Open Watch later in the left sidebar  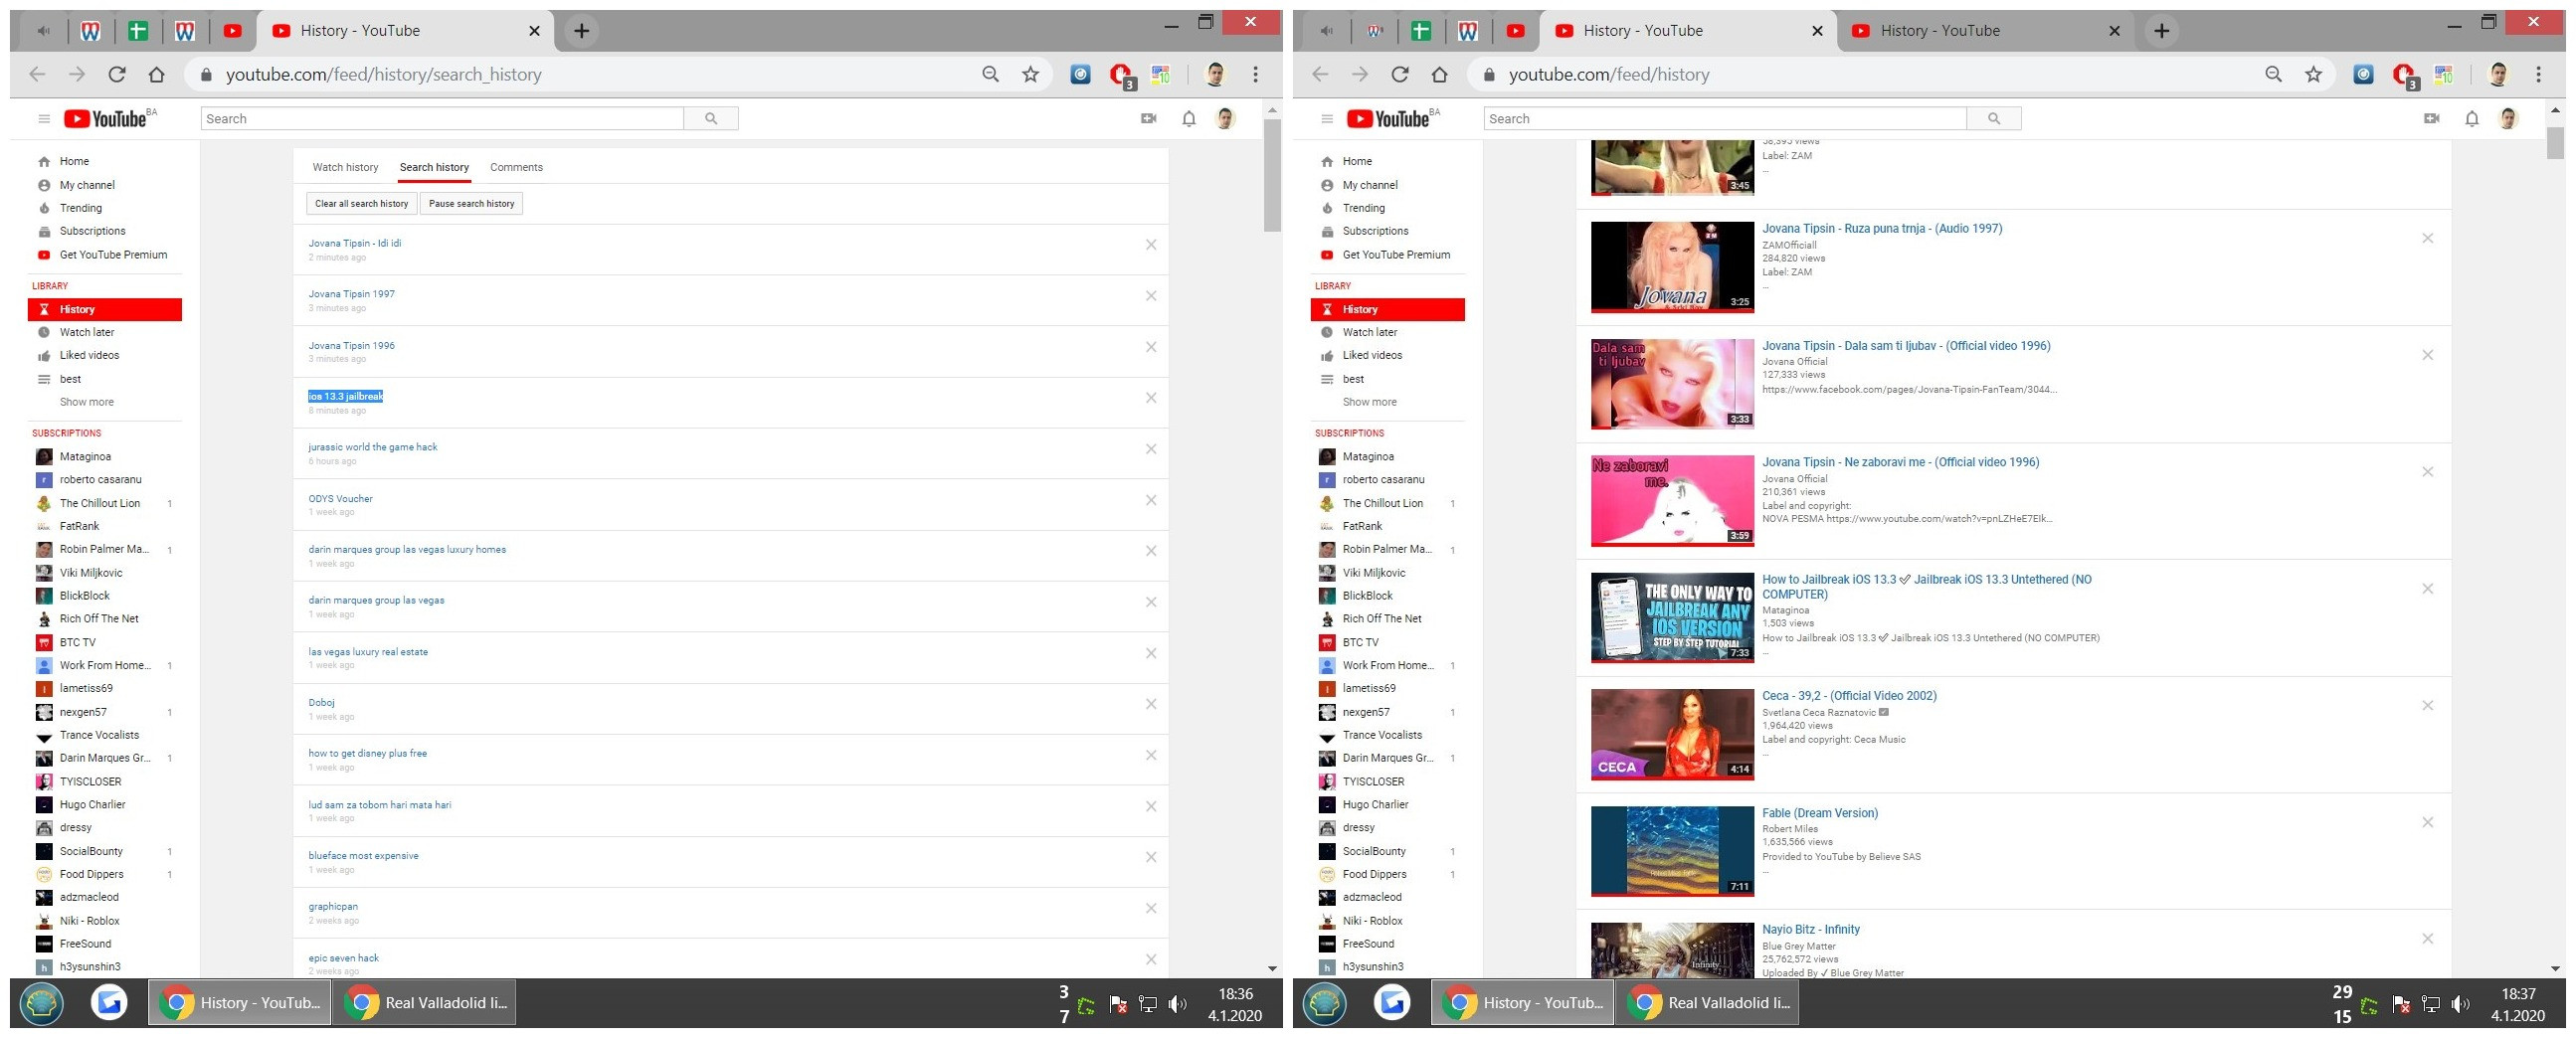(x=87, y=332)
